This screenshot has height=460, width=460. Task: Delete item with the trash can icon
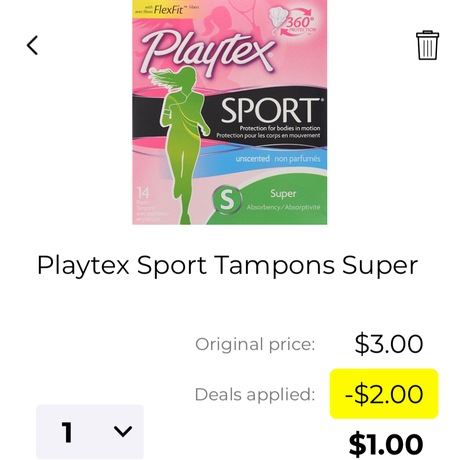(x=427, y=45)
